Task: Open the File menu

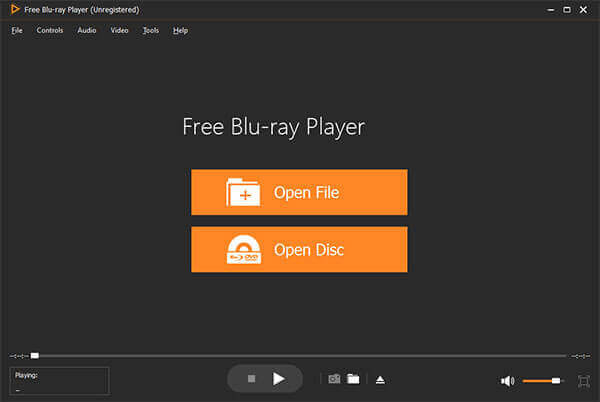Action: tap(17, 30)
